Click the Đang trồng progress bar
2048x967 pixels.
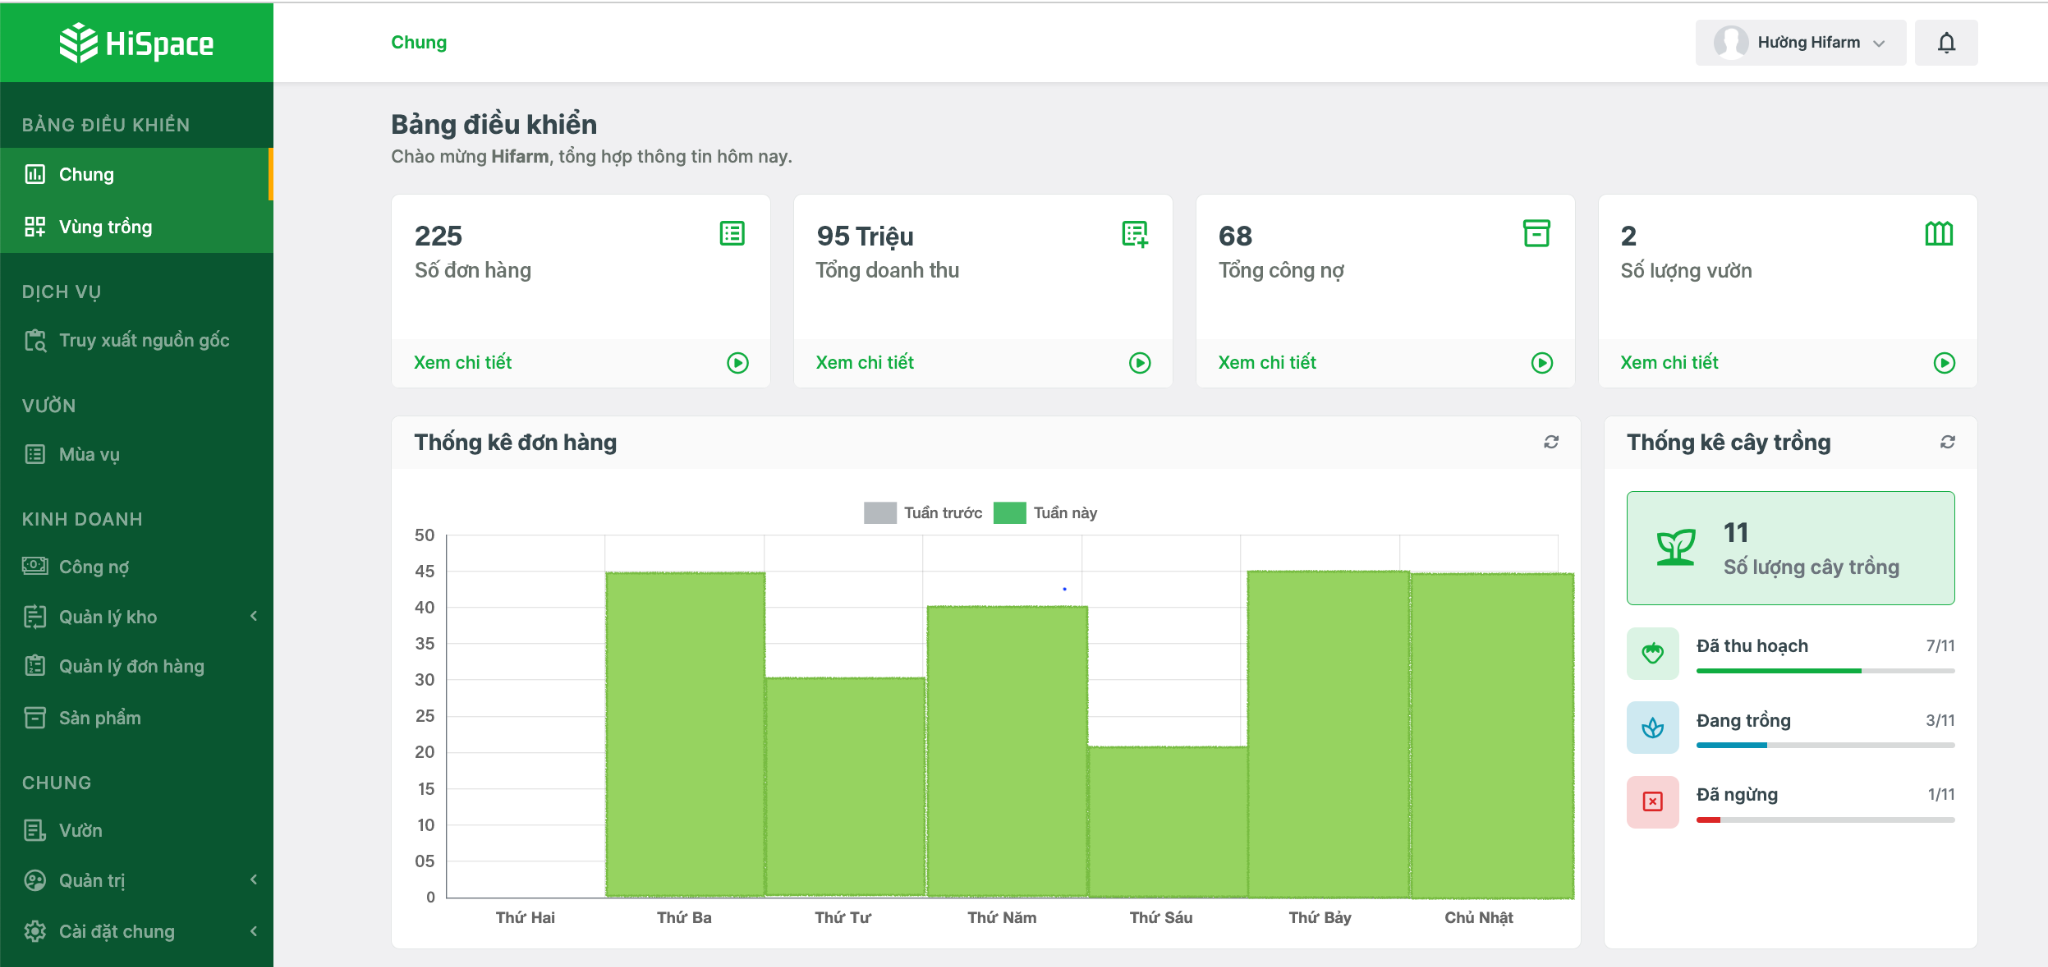1824,745
